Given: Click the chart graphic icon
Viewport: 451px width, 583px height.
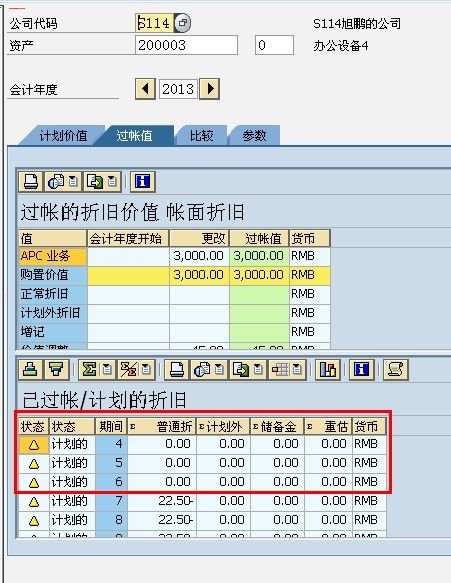Looking at the screenshot, I should point(328,370).
